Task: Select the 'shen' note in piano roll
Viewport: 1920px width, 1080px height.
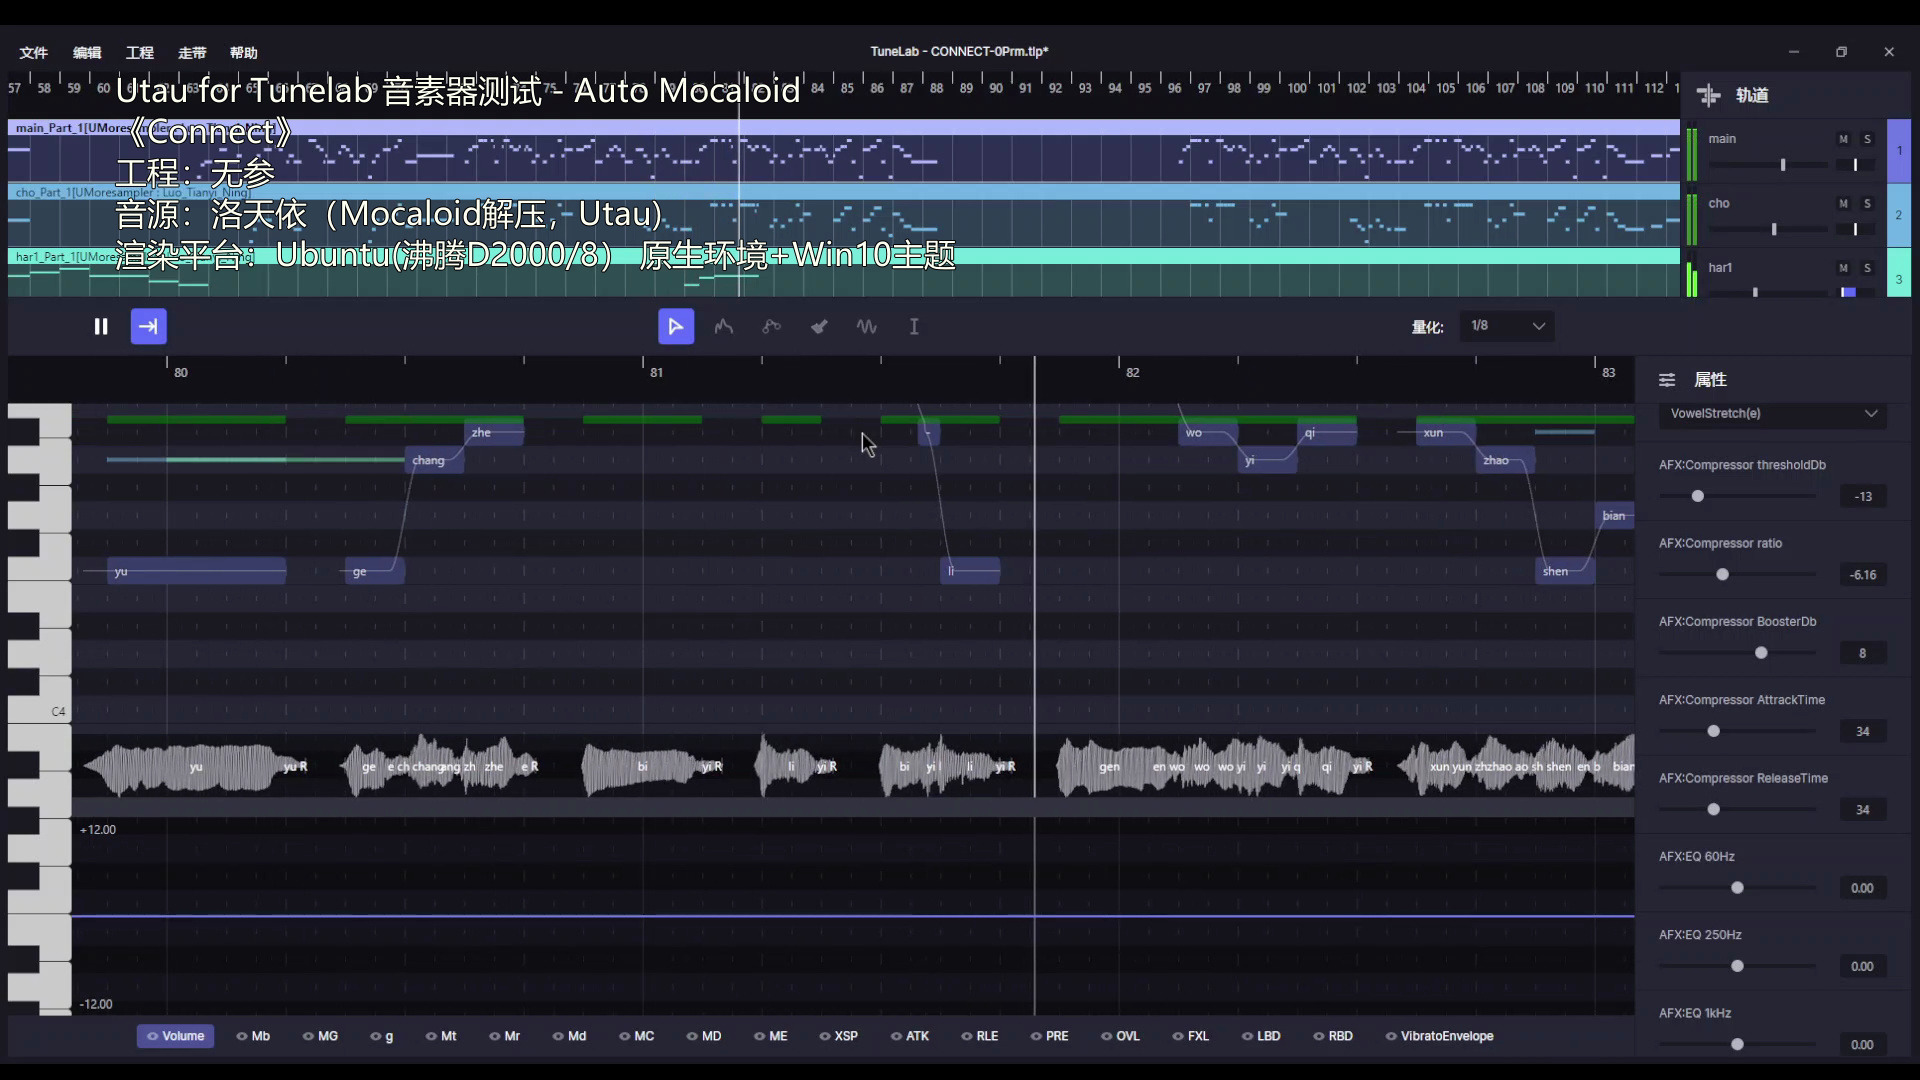Action: click(x=1564, y=572)
